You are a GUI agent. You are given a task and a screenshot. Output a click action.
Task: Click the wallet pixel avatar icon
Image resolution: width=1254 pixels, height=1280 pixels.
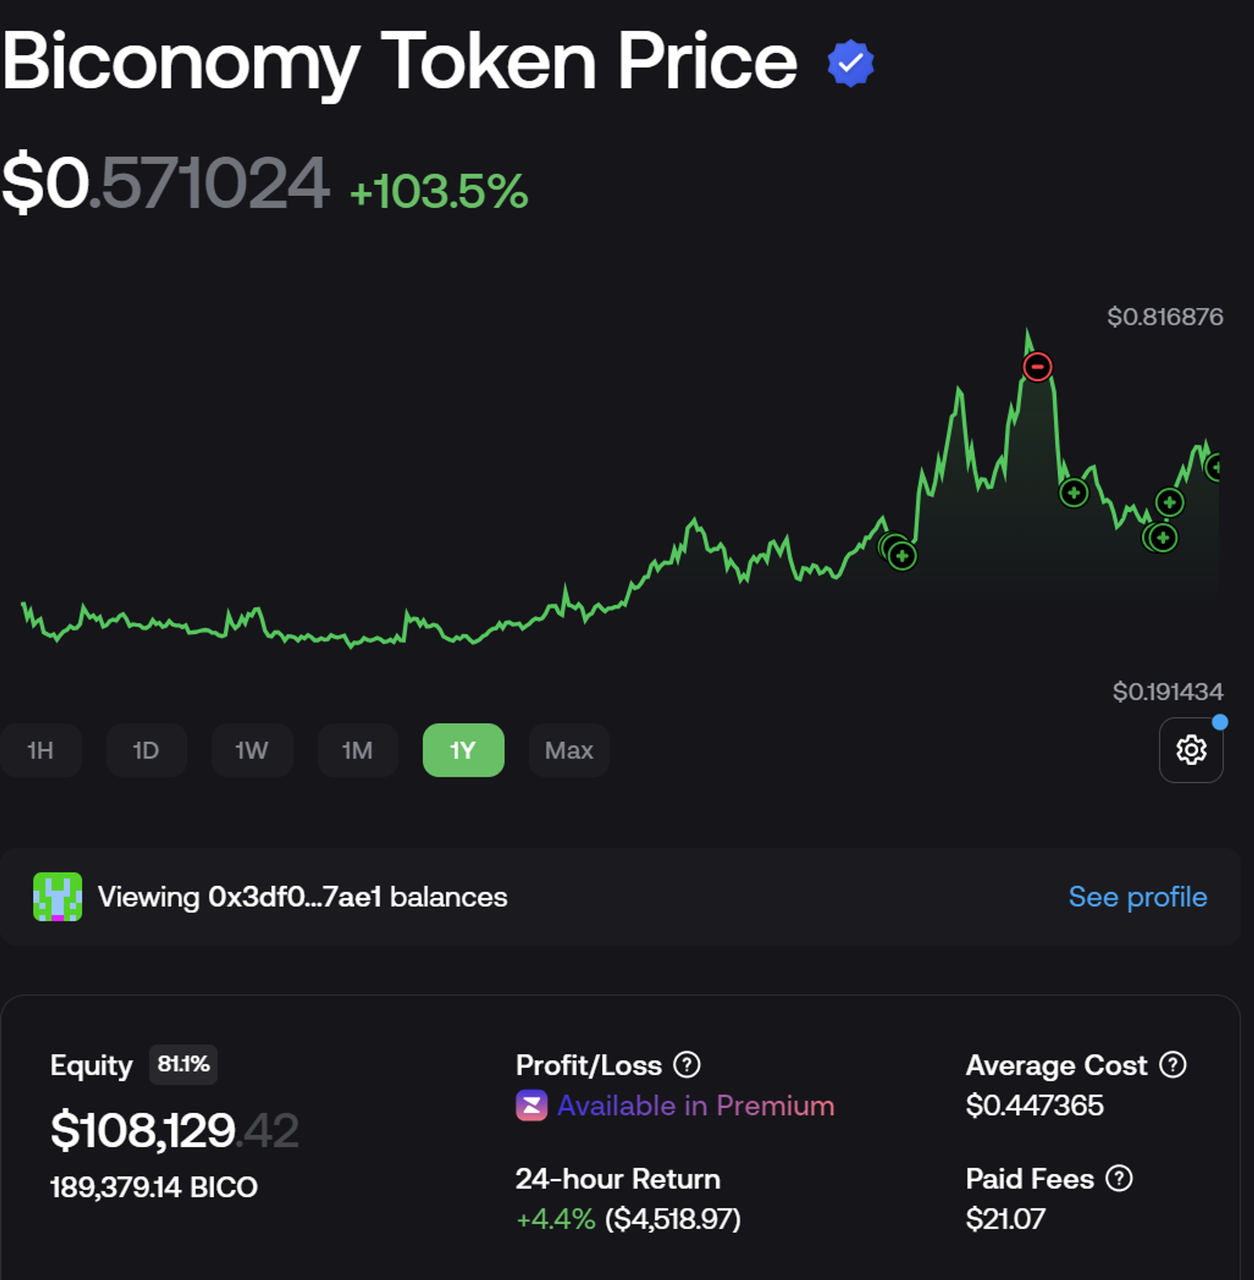57,897
